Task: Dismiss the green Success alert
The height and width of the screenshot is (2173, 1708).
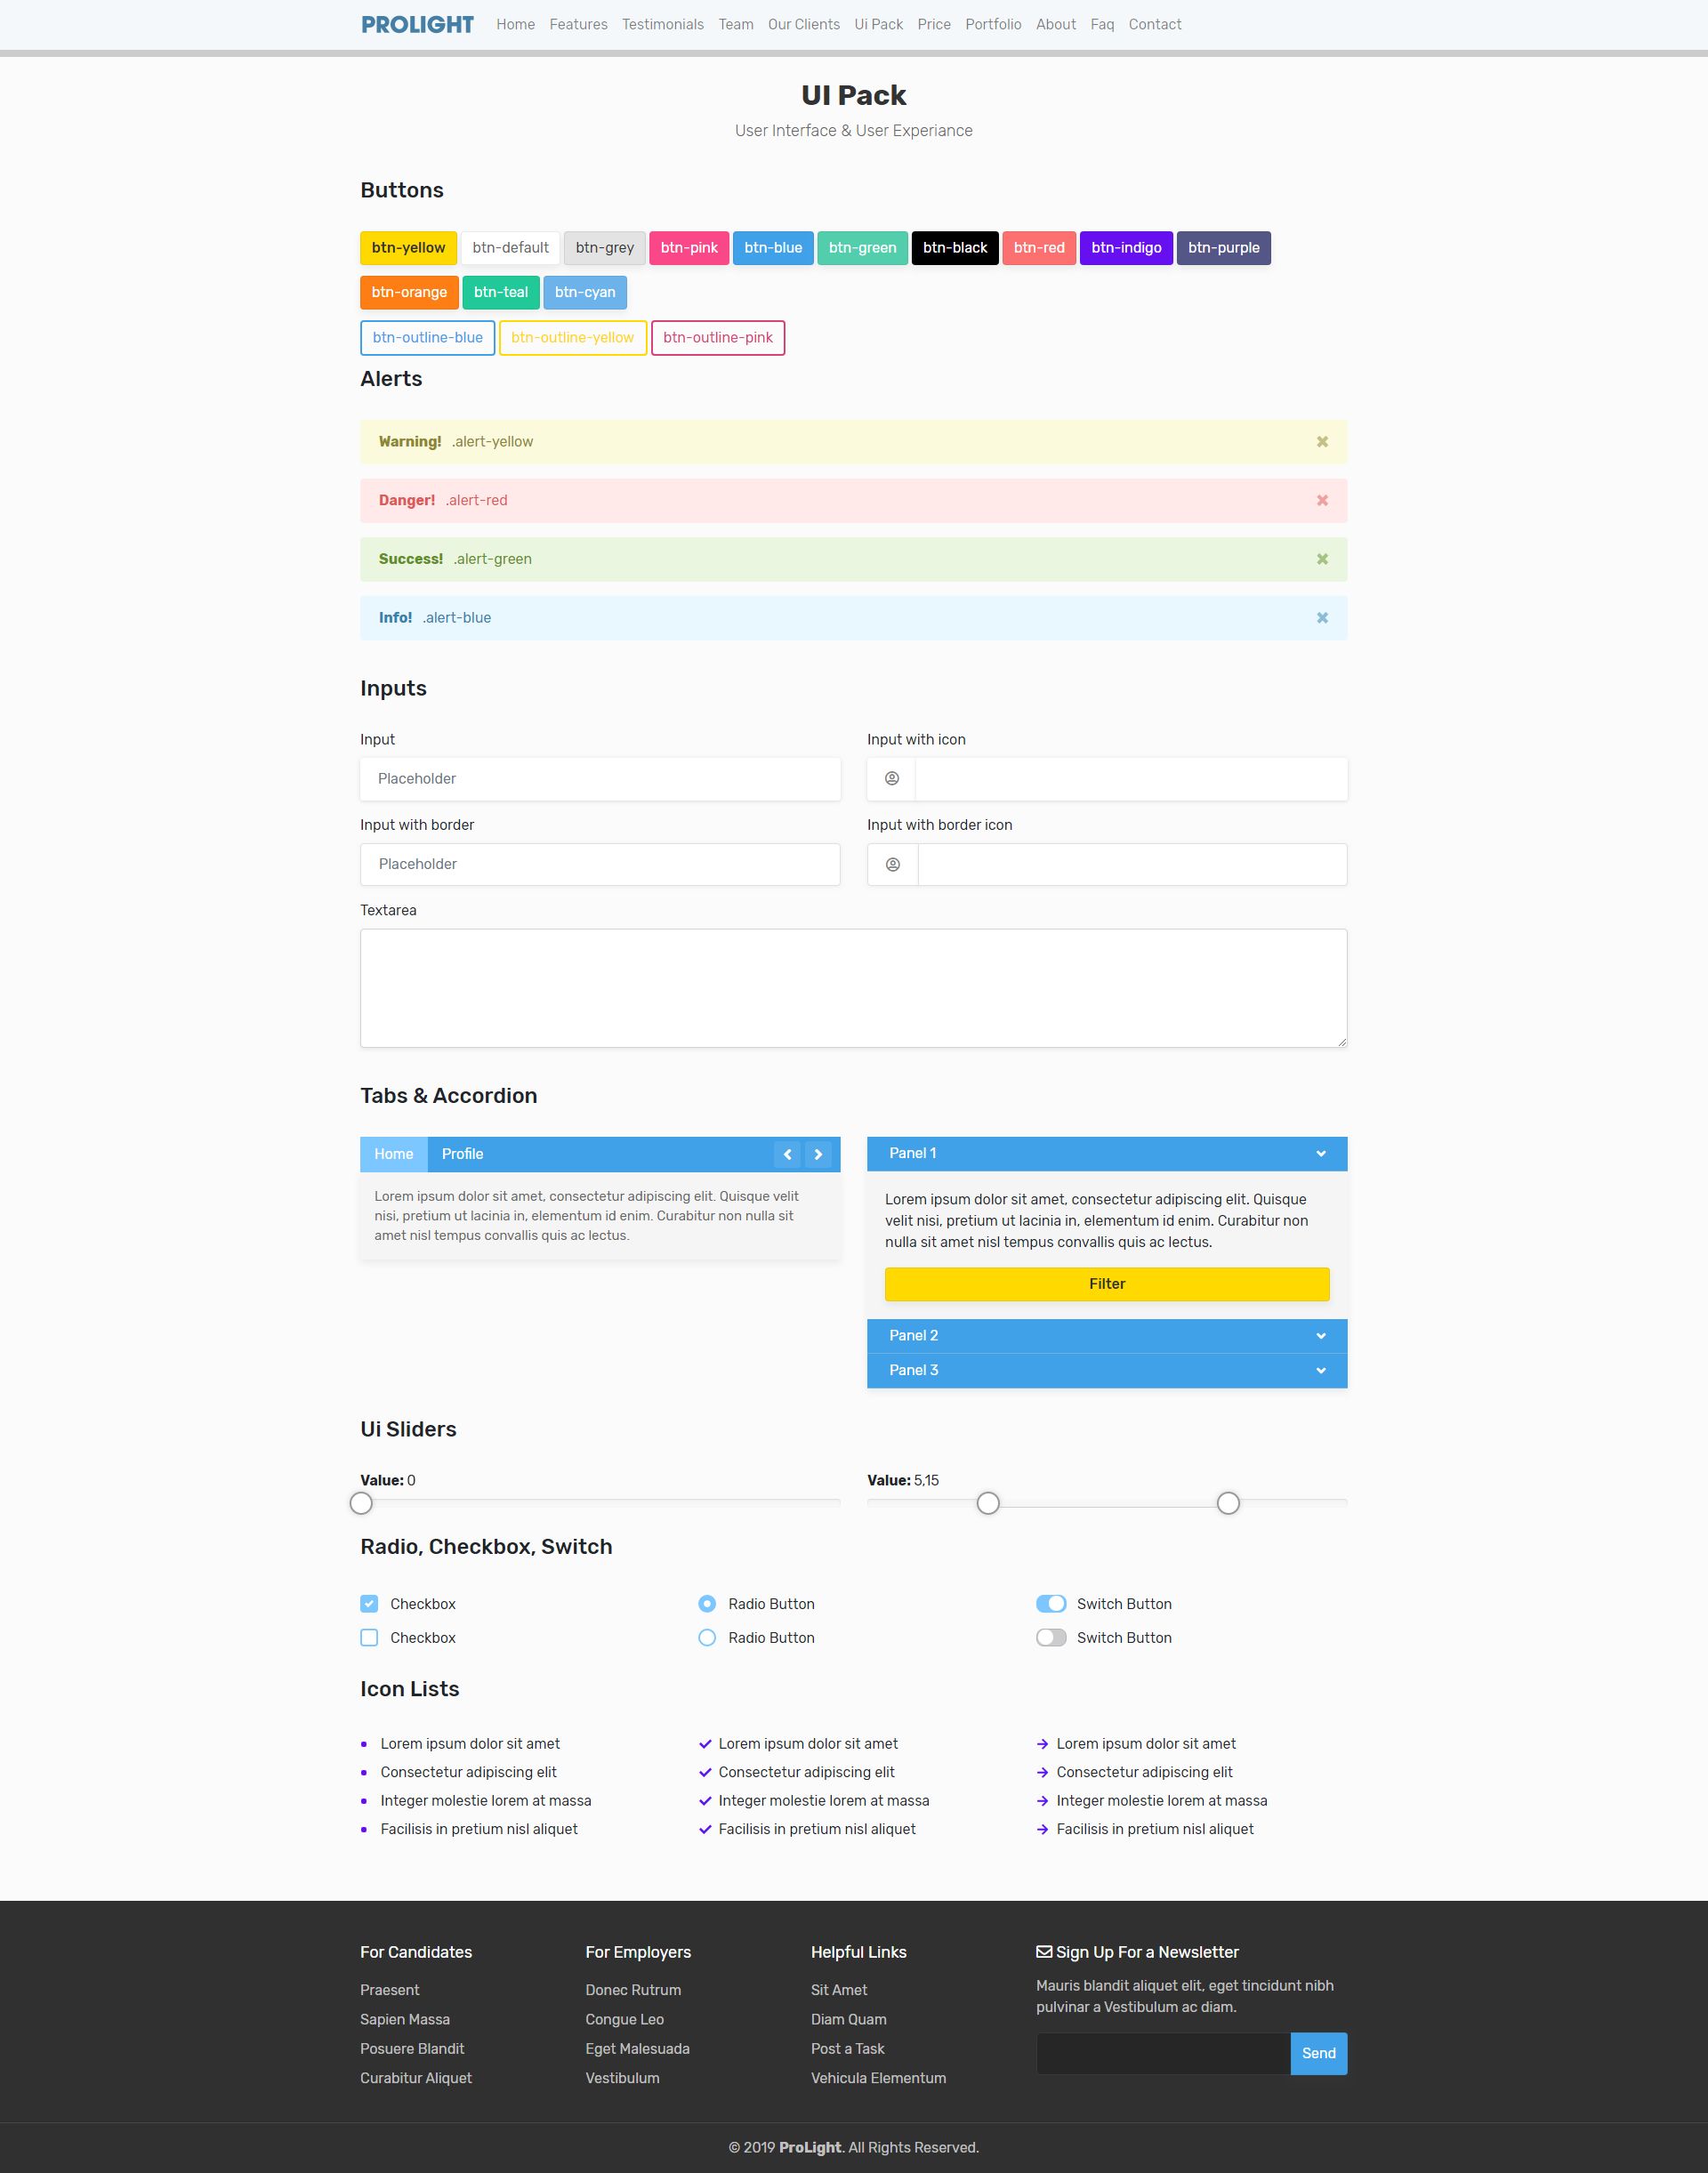Action: 1322,559
